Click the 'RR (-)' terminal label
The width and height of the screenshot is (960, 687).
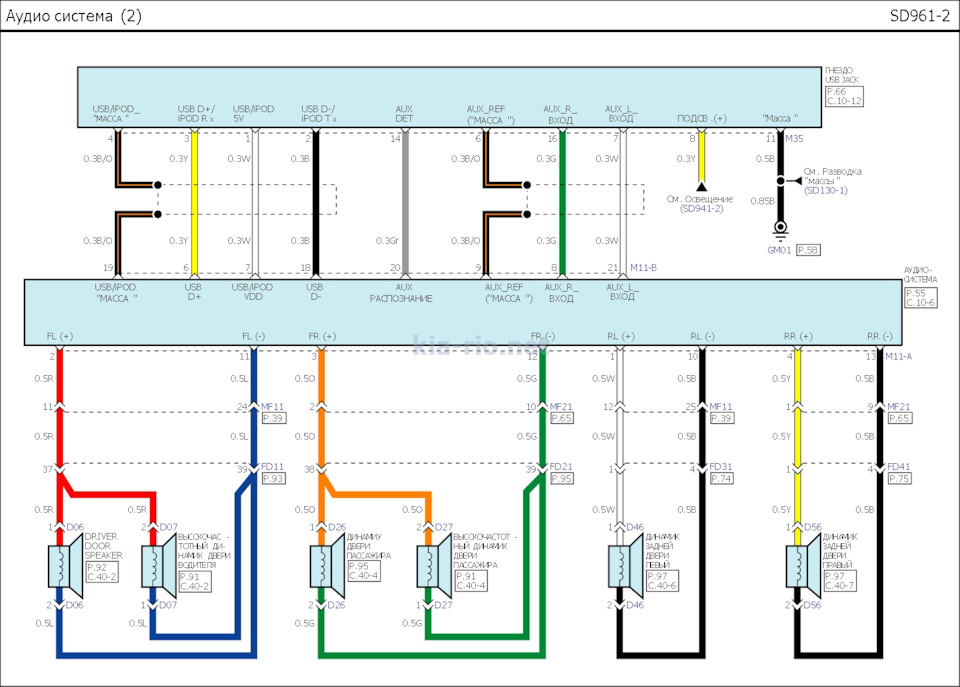tap(880, 336)
